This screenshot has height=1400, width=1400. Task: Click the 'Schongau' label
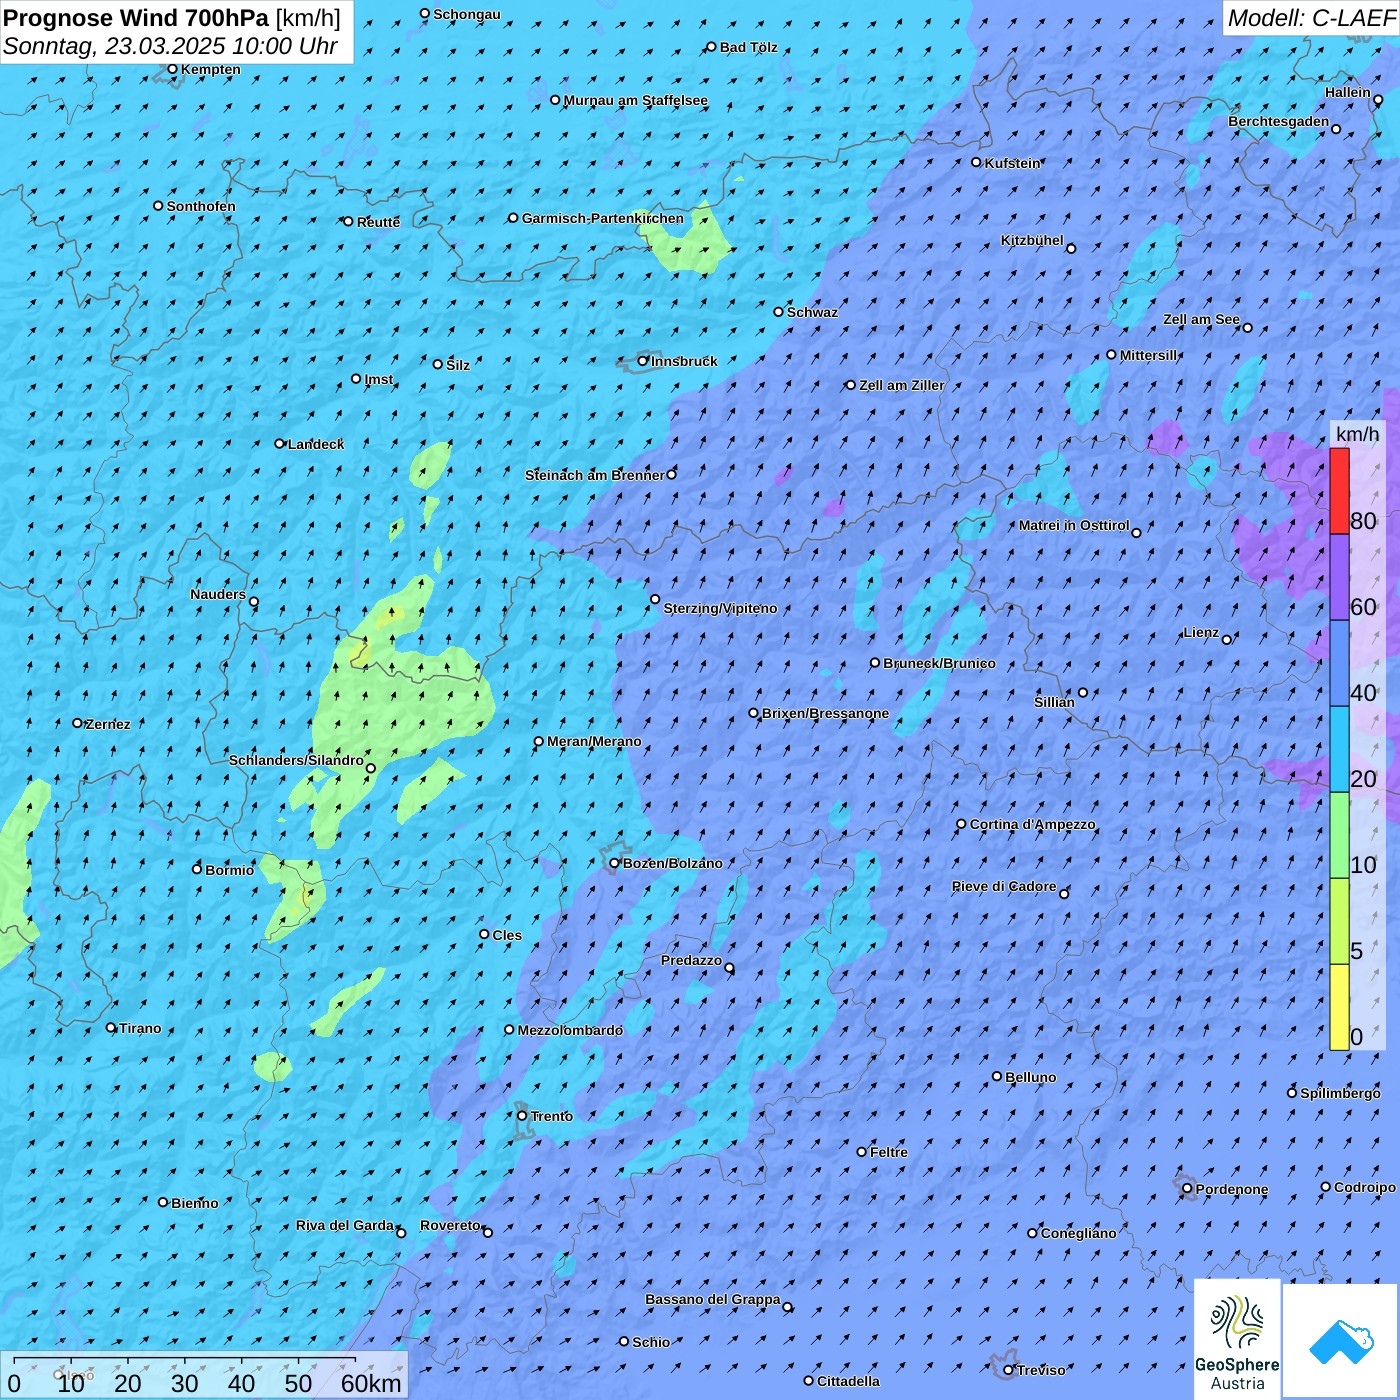(x=467, y=14)
